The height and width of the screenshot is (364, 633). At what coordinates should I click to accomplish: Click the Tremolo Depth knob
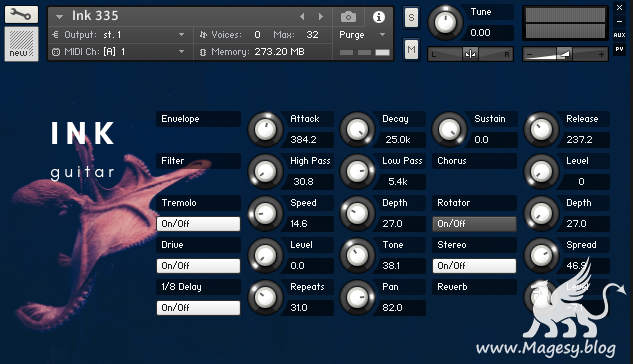pos(357,213)
